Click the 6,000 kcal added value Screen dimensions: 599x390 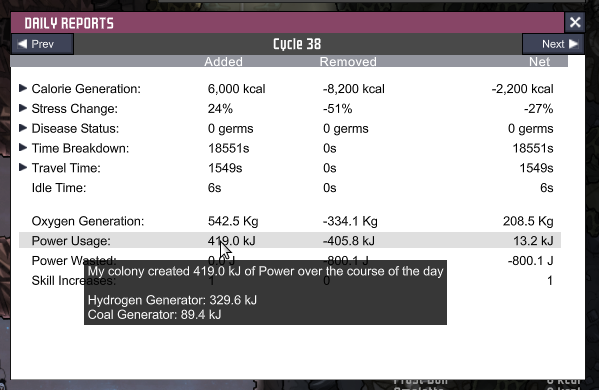[236, 89]
